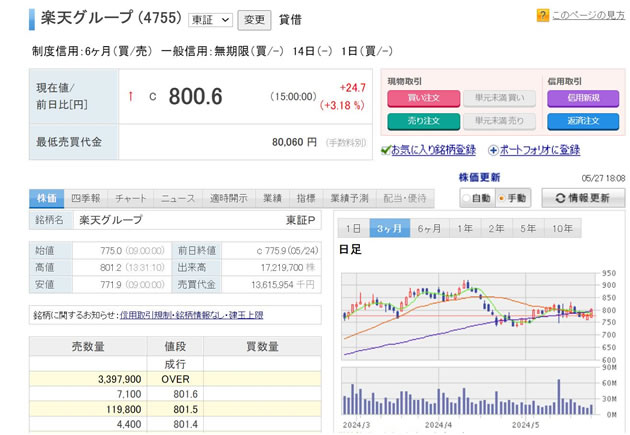Screen dimensions: 630x435
Task: Click the green checkmark for お気に入り銘柄登録
Action: (385, 150)
